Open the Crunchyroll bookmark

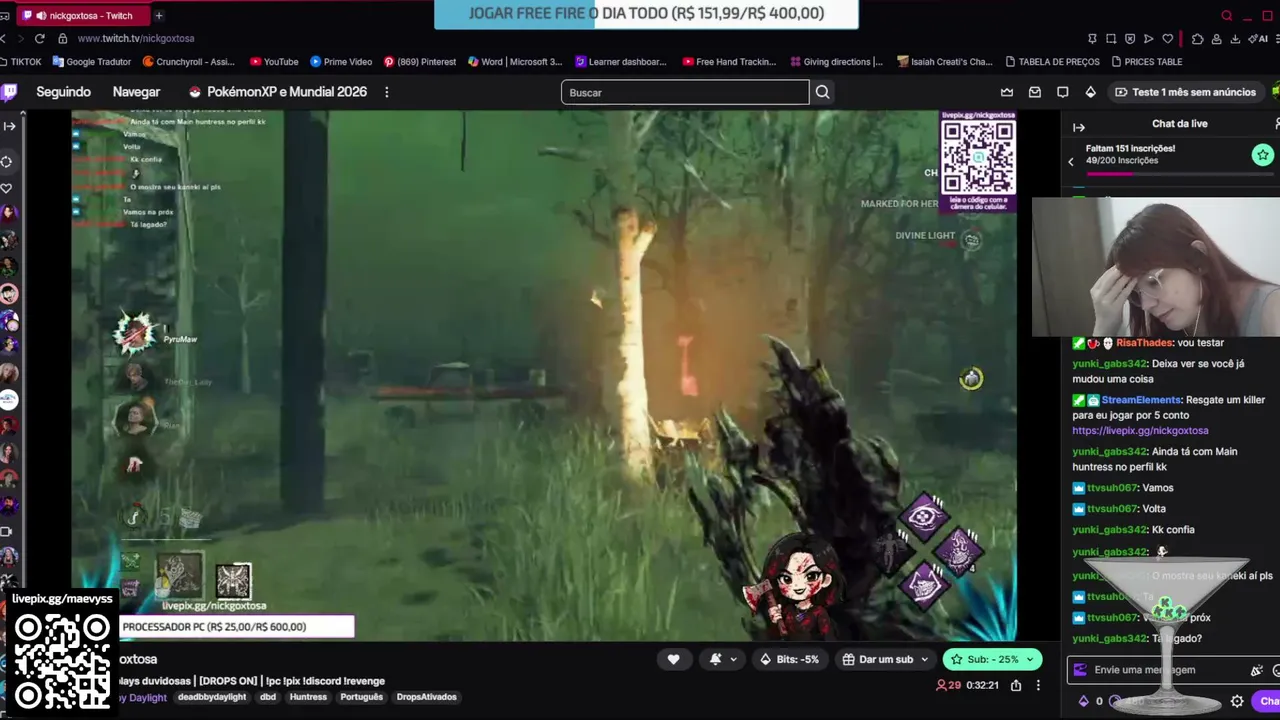pos(189,61)
